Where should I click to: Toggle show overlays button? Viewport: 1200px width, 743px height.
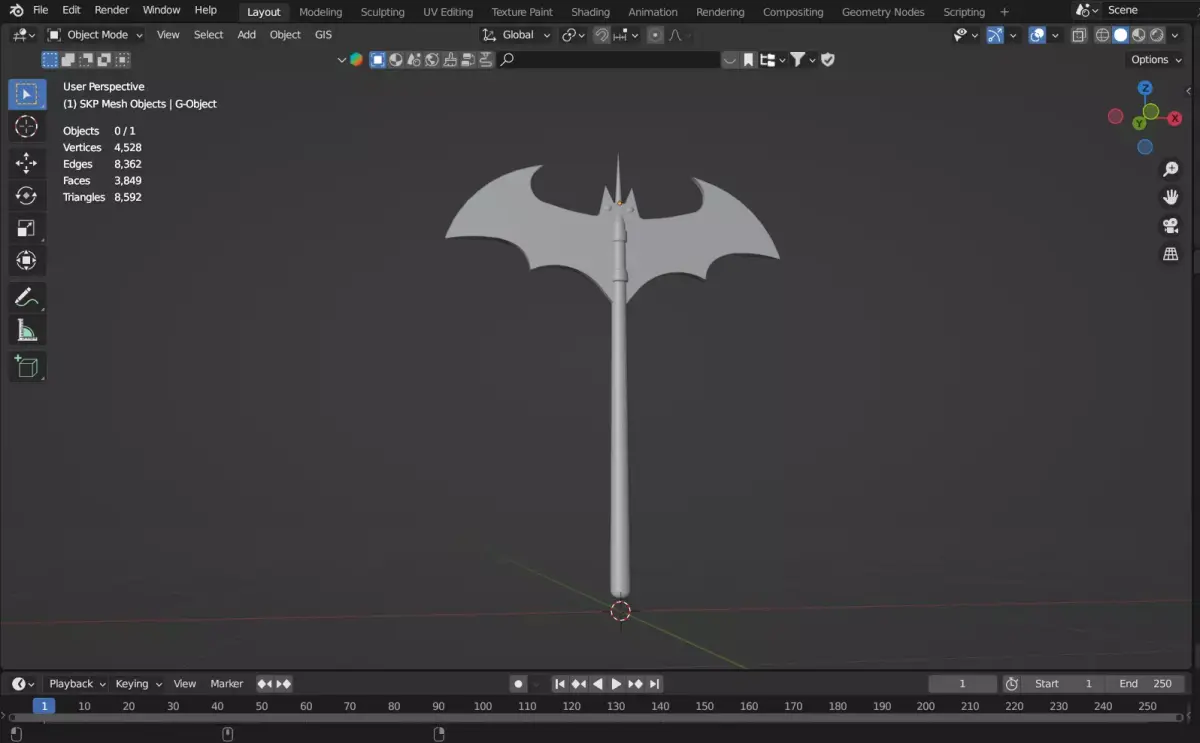click(1037, 35)
